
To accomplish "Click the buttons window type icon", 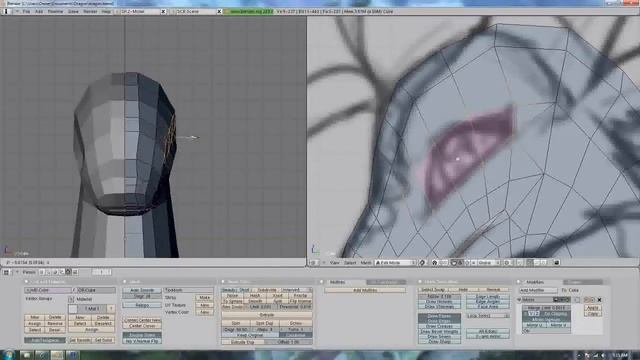I will (7, 272).
